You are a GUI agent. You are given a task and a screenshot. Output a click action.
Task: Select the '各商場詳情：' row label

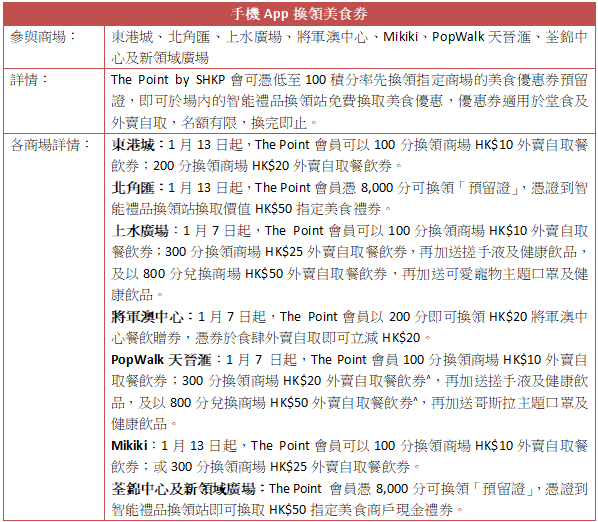[50, 145]
